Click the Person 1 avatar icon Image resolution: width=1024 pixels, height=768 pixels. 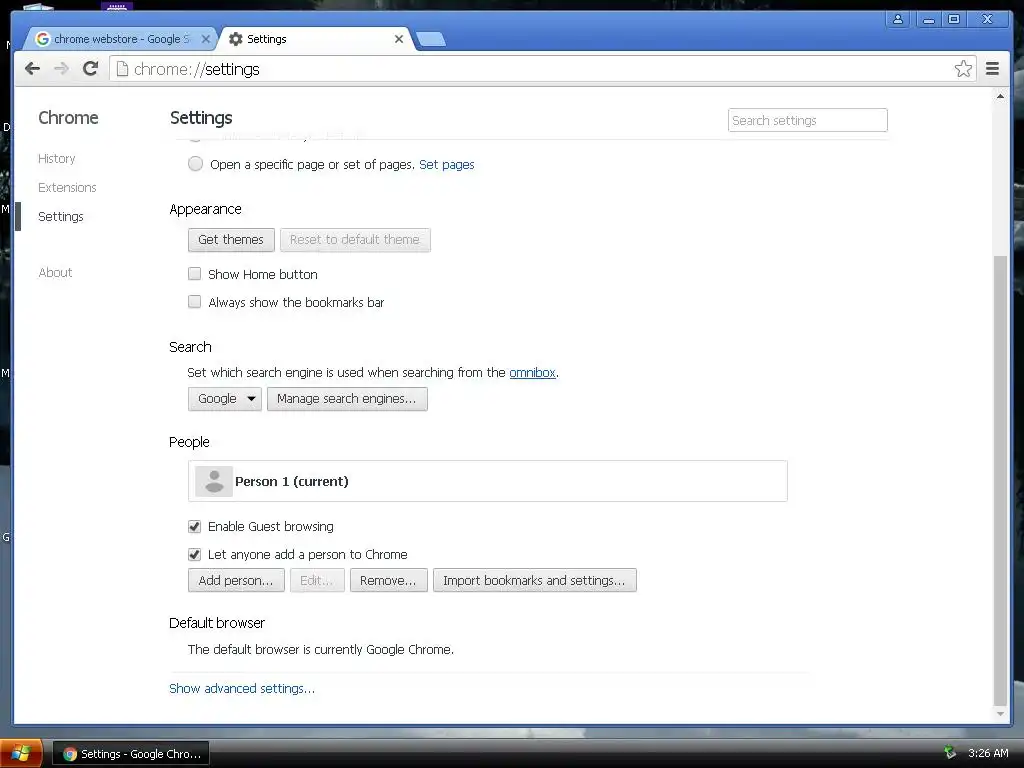click(x=214, y=481)
